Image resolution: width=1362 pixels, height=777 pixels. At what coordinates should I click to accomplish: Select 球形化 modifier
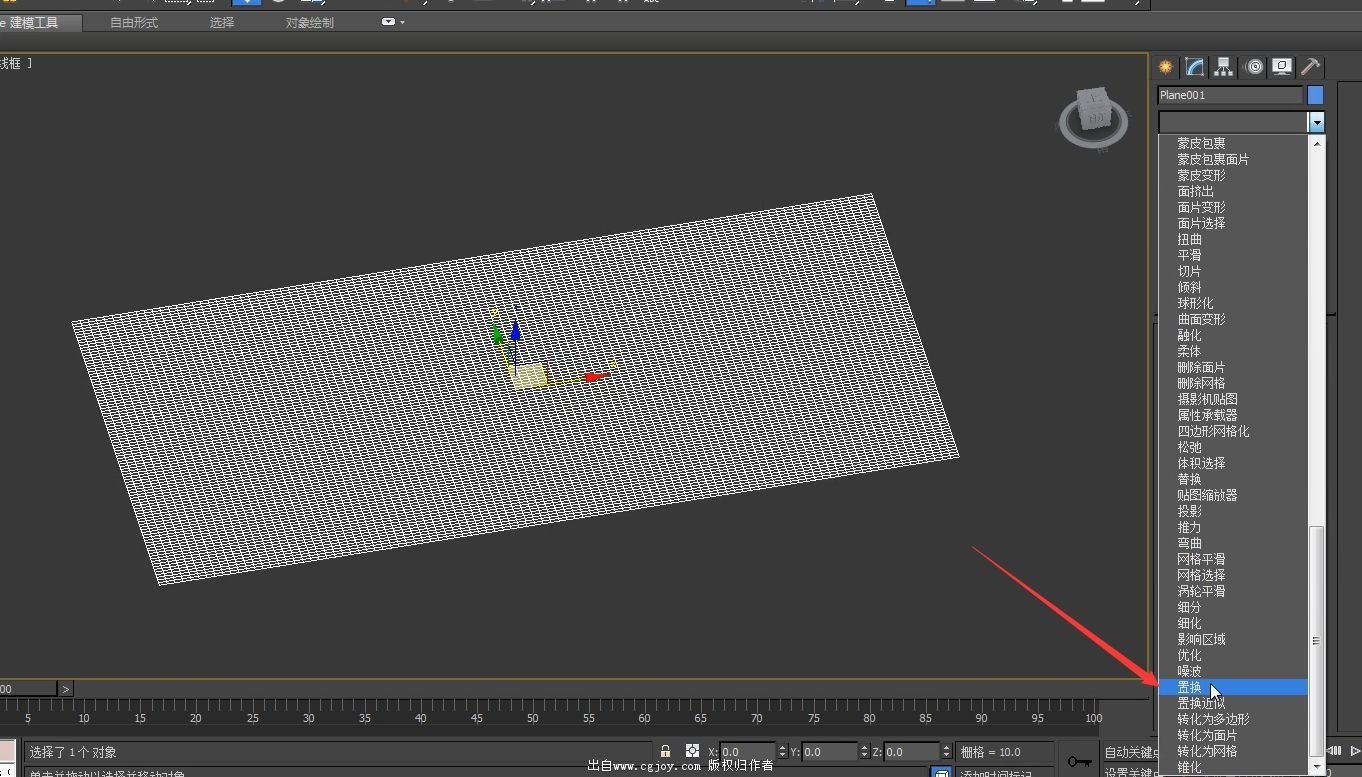click(x=1234, y=303)
